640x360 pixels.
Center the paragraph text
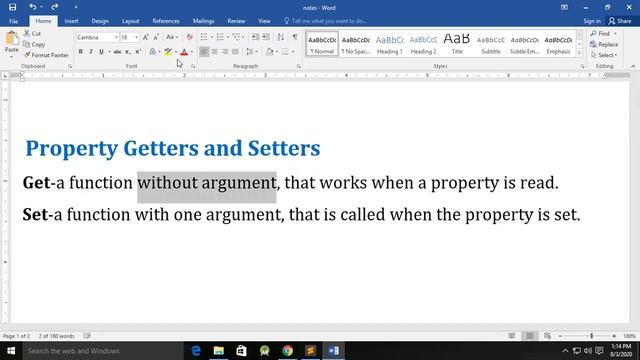[x=214, y=52]
